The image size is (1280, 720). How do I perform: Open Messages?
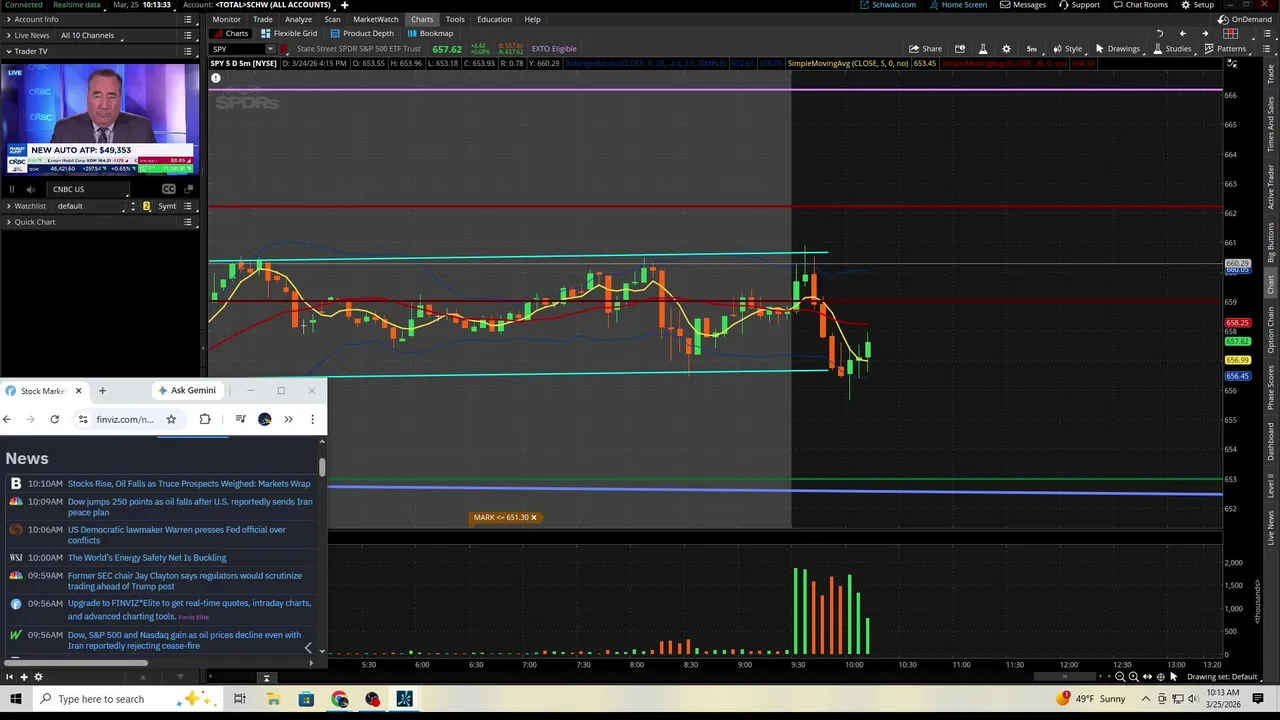pos(1023,5)
